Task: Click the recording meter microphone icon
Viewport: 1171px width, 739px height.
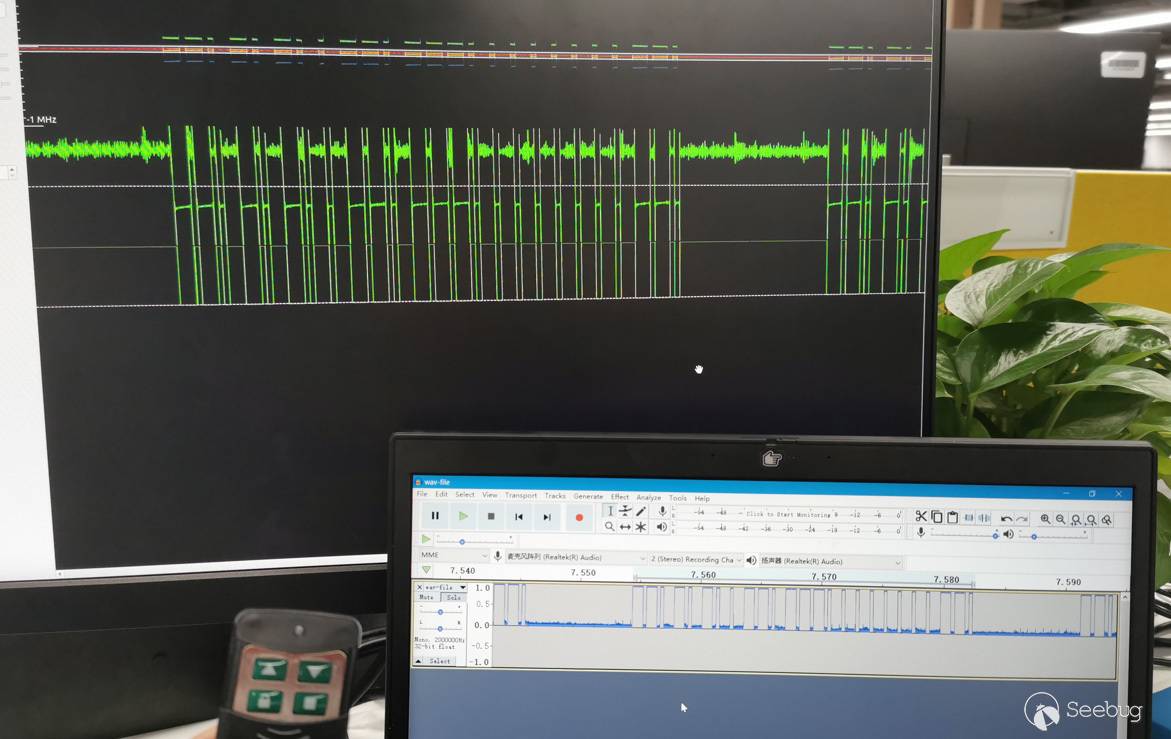Action: coord(662,511)
